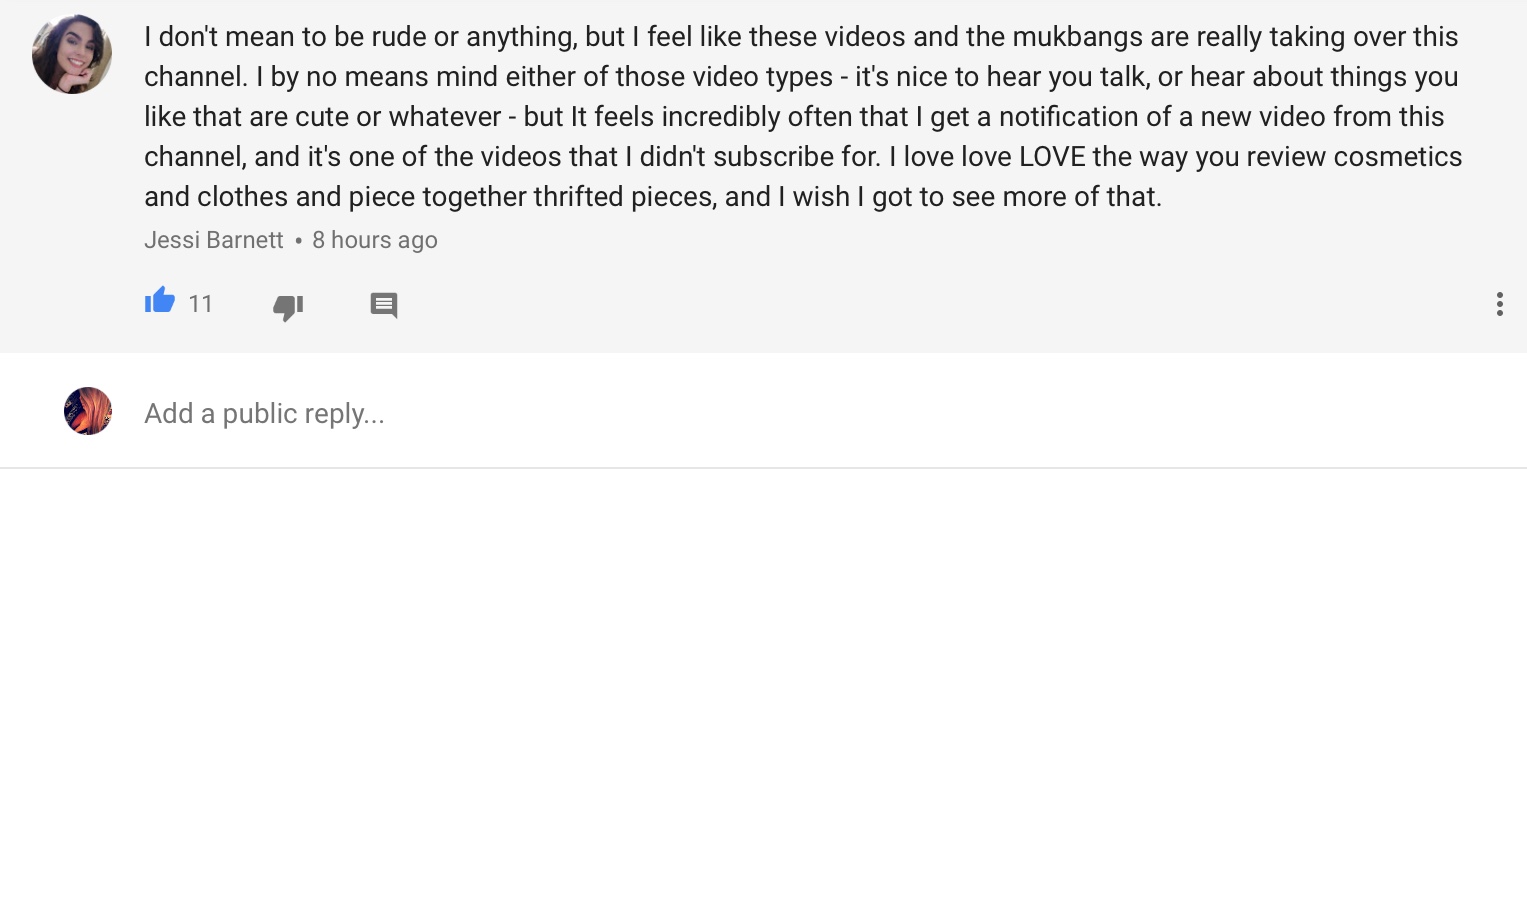Open comment permalink from the time posted
The height and width of the screenshot is (907, 1527).
[375, 240]
